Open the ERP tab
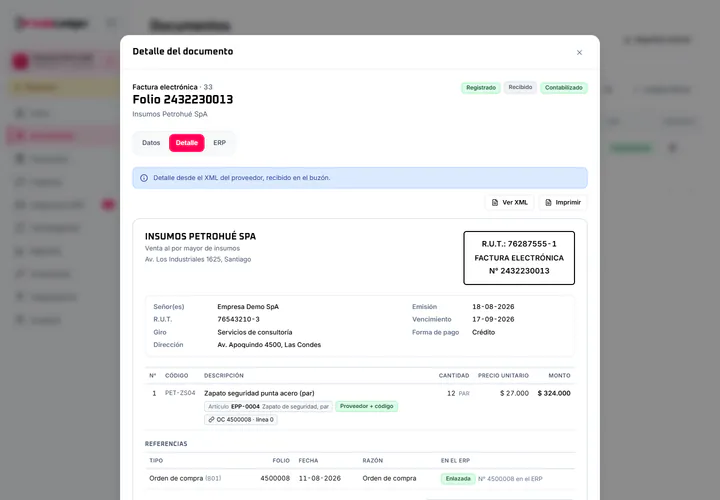Image resolution: width=720 pixels, height=500 pixels. [x=219, y=143]
